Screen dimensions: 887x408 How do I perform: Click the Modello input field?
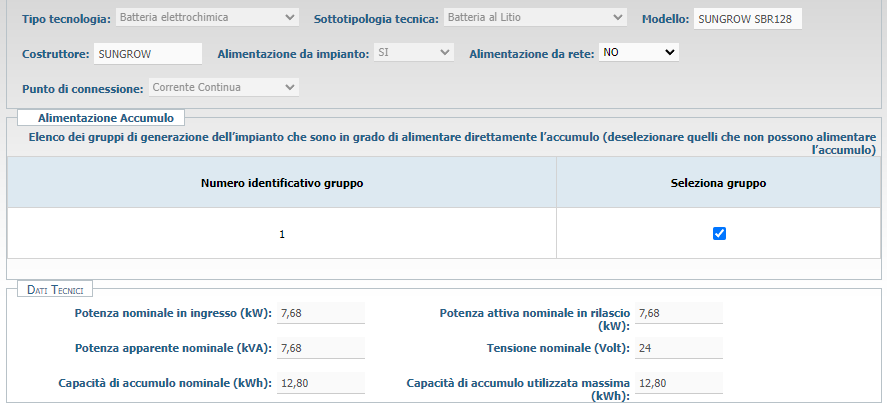[x=748, y=18]
